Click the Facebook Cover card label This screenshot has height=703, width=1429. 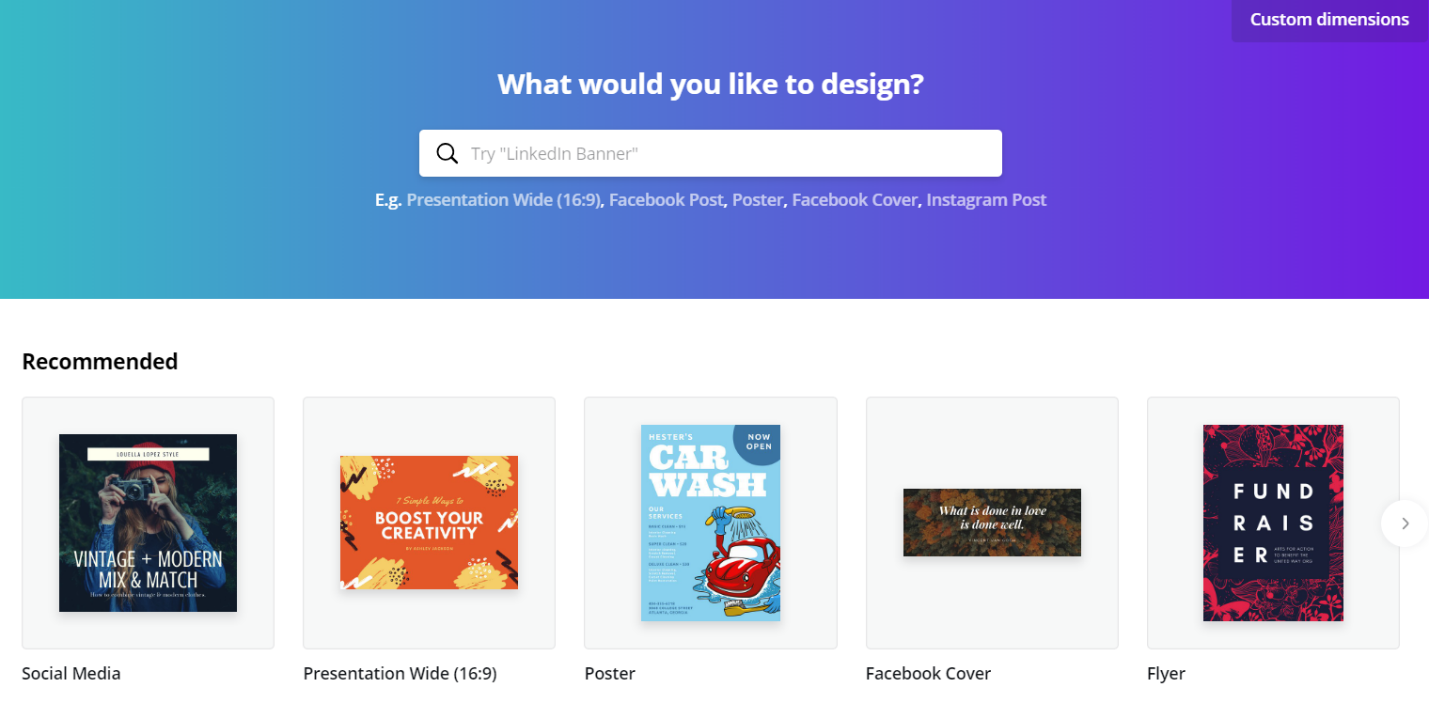(928, 673)
